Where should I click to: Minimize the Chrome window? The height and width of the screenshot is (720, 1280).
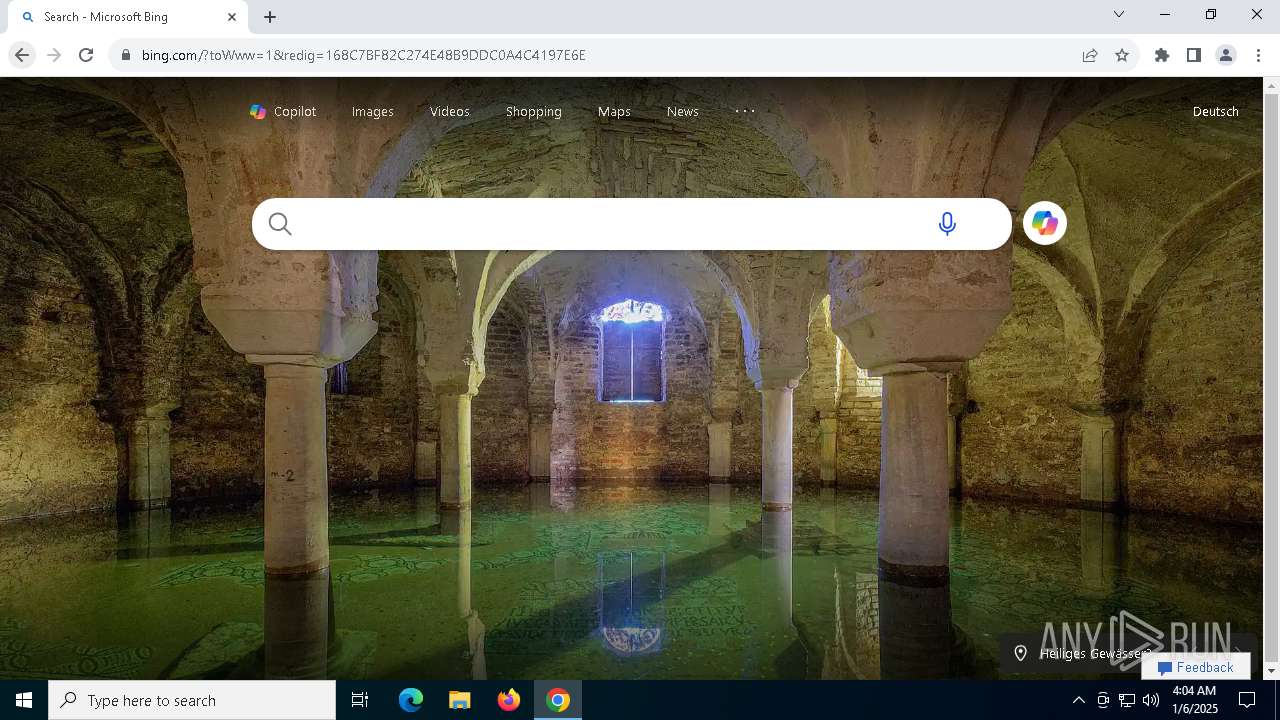point(1165,14)
